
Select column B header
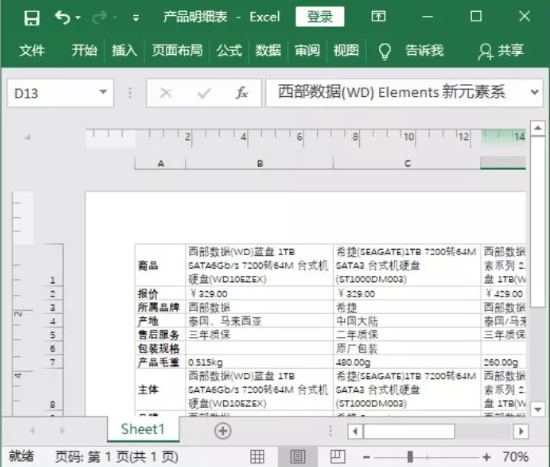click(260, 163)
